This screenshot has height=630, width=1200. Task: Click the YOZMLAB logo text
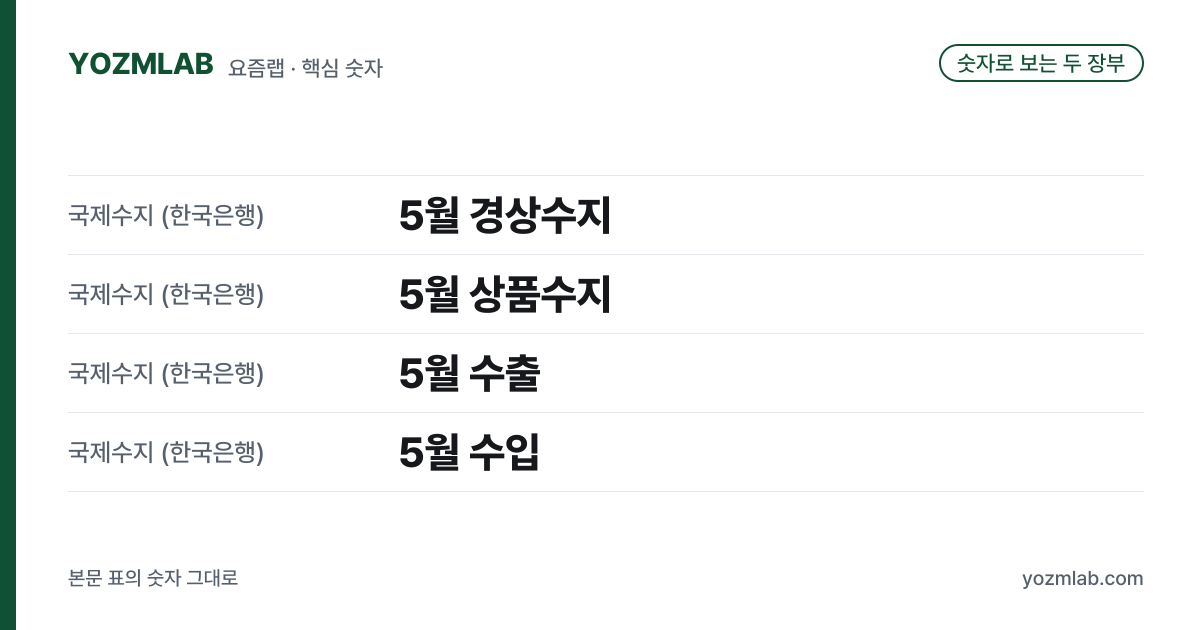141,64
